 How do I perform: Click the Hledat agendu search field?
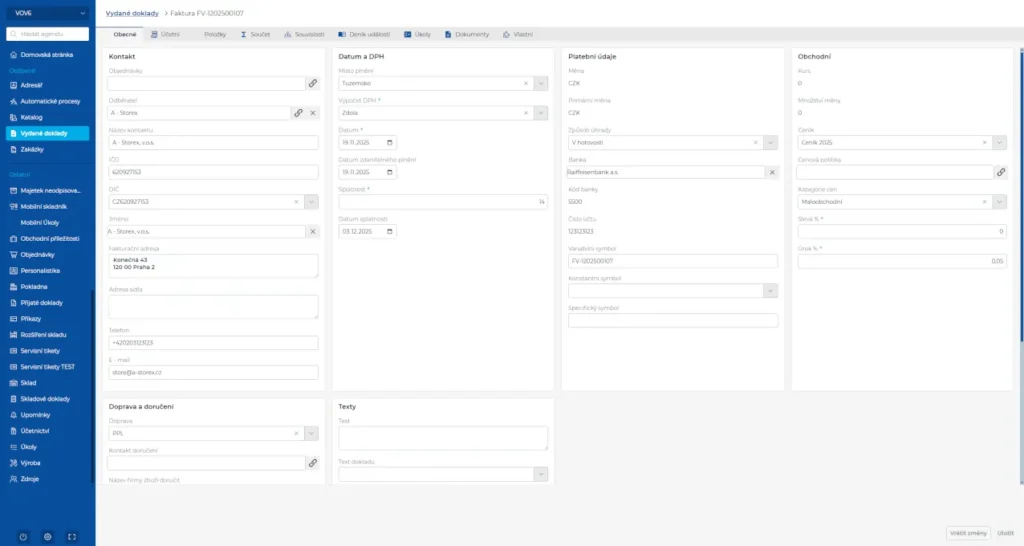point(52,34)
